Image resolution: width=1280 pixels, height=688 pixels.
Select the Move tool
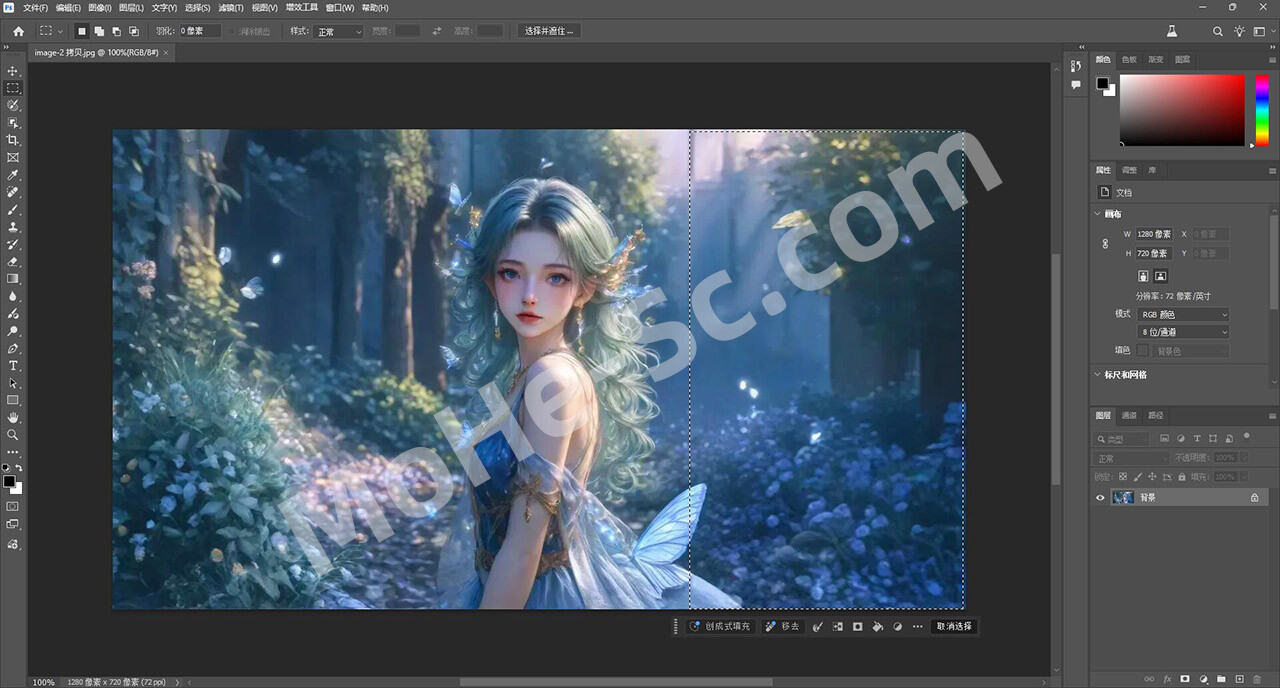pyautogui.click(x=13, y=71)
